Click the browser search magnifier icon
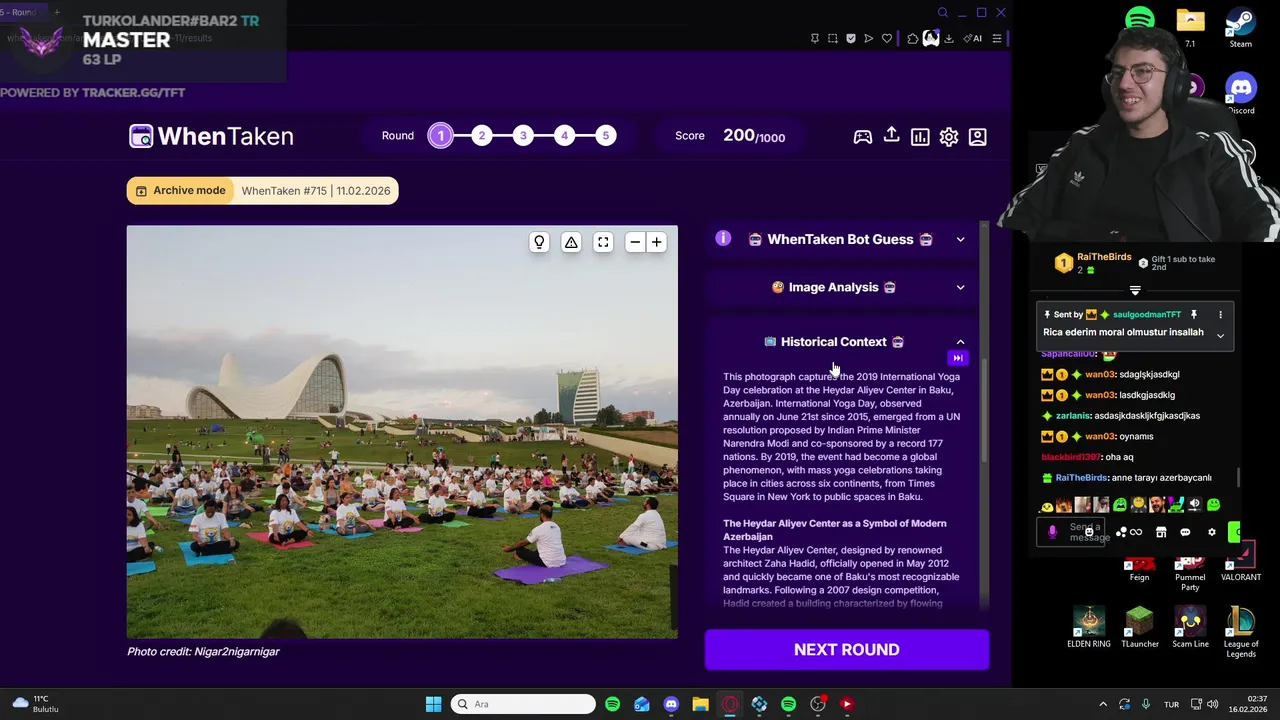 (x=942, y=13)
